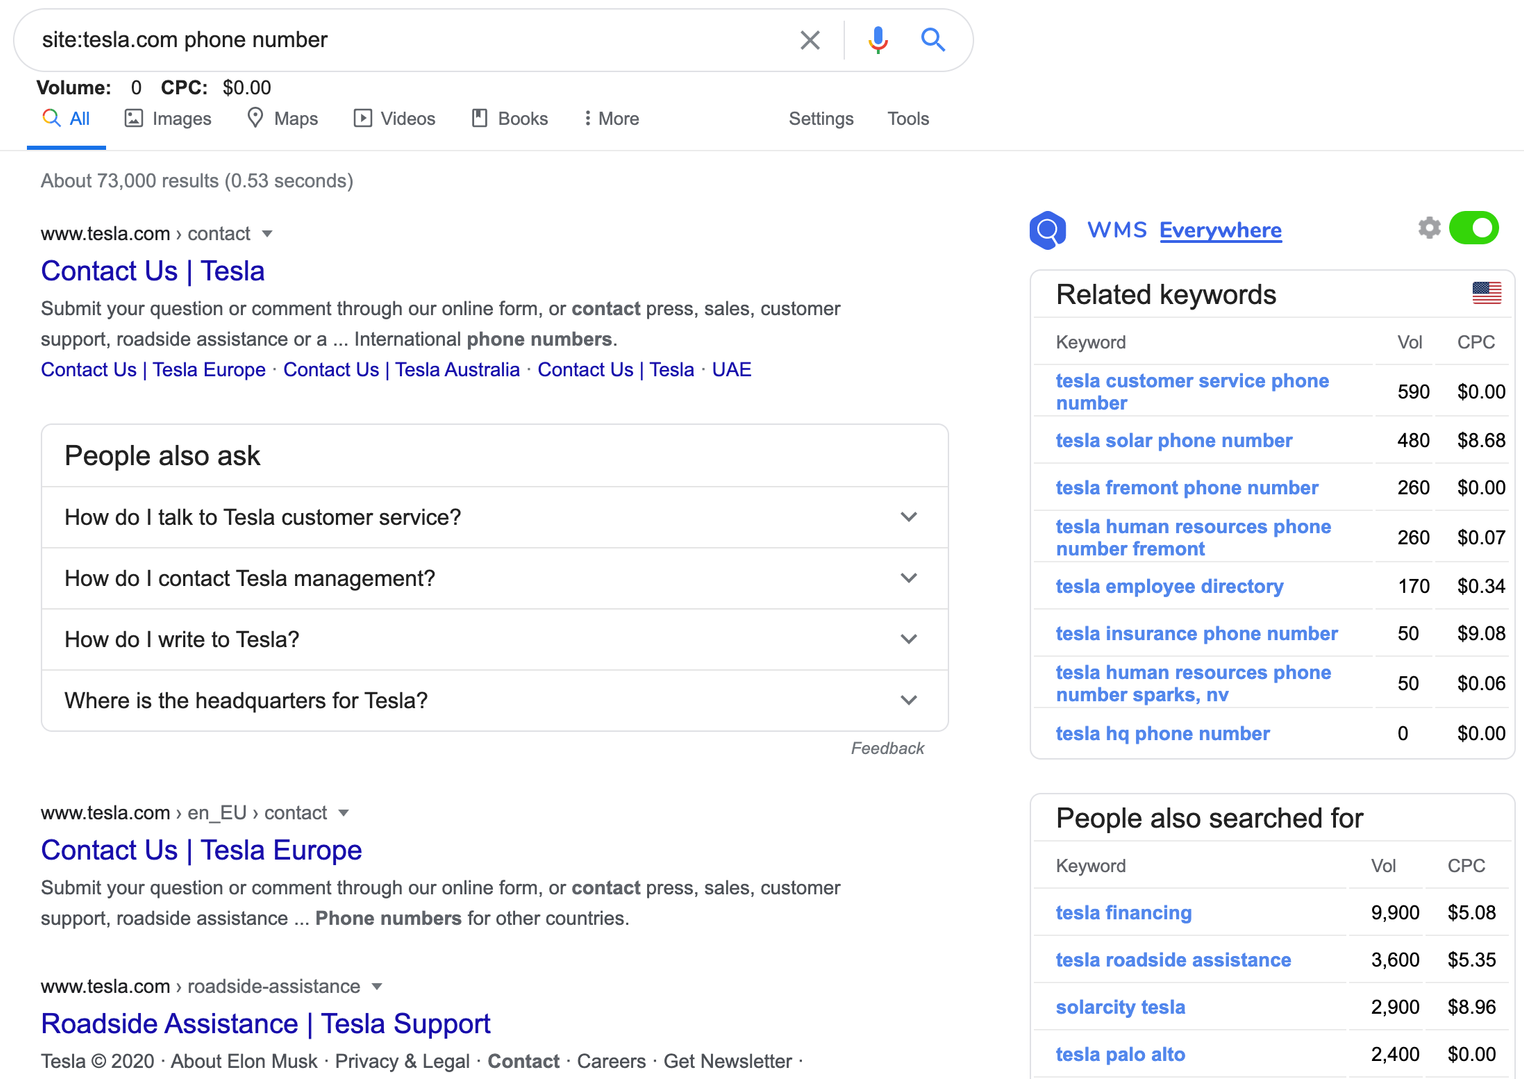Click the $8.68 CPC value
Image resolution: width=1524 pixels, height=1079 pixels.
[1481, 441]
